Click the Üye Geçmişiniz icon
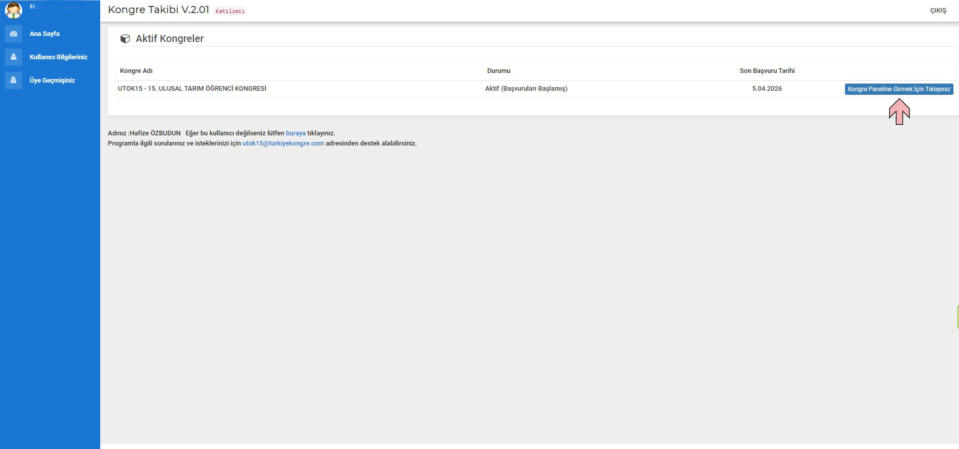The height and width of the screenshot is (449, 959). pyautogui.click(x=14, y=80)
